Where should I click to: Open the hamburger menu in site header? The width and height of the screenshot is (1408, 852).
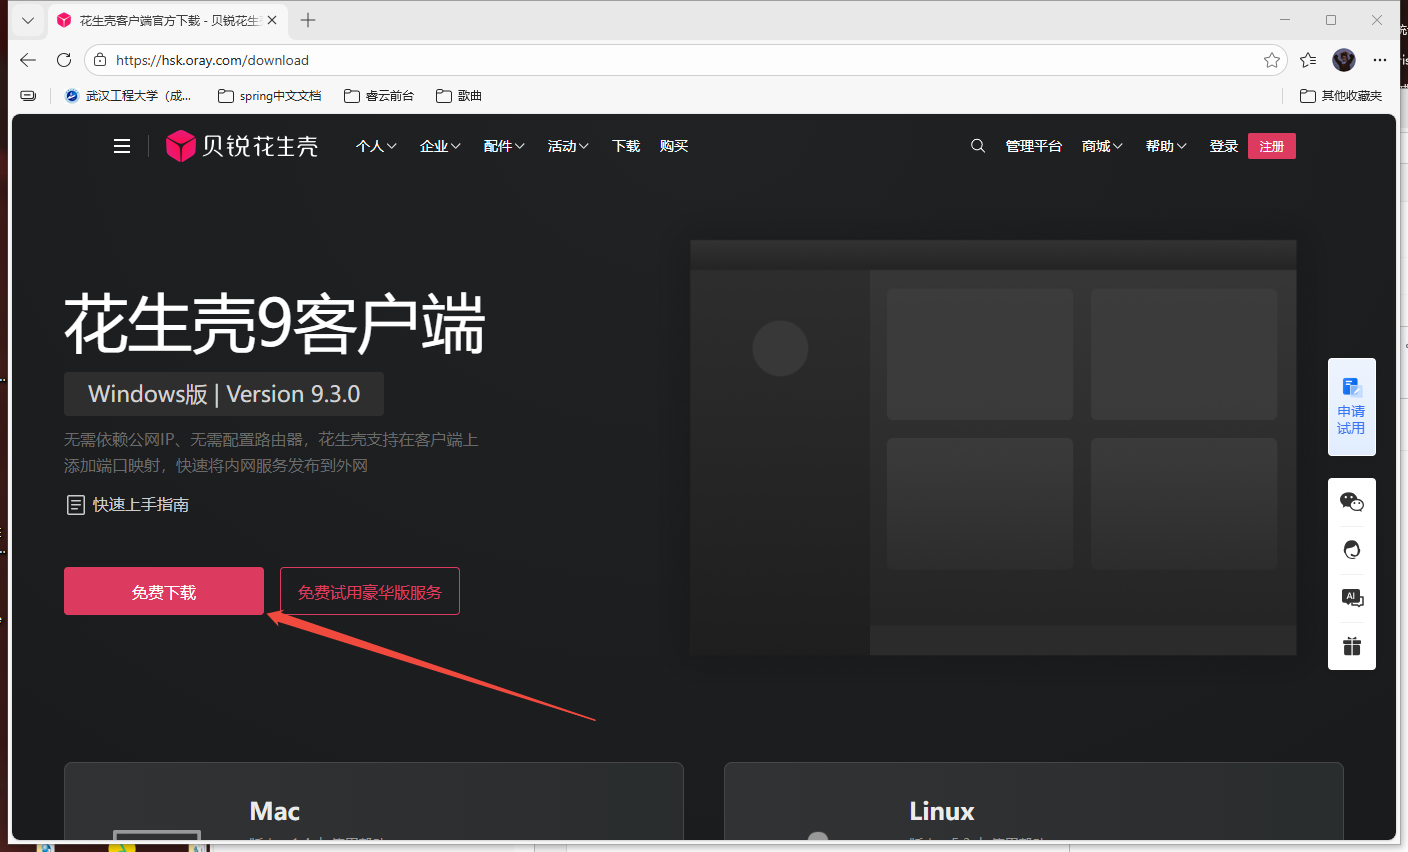click(x=122, y=147)
